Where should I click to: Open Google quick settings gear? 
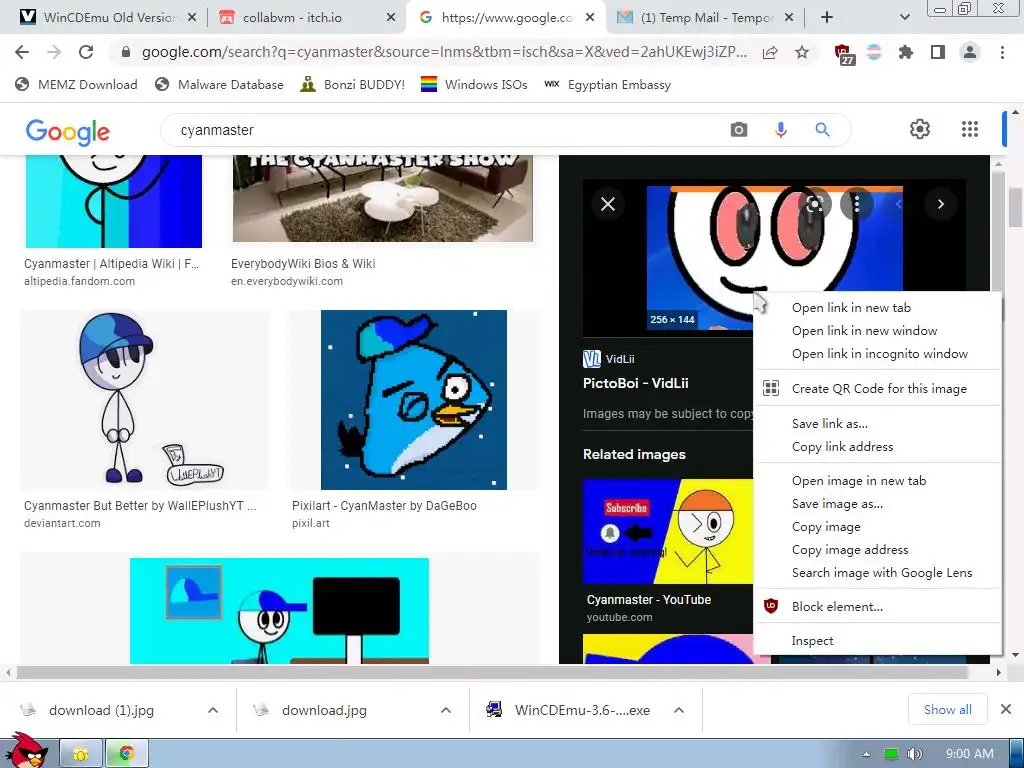(920, 129)
